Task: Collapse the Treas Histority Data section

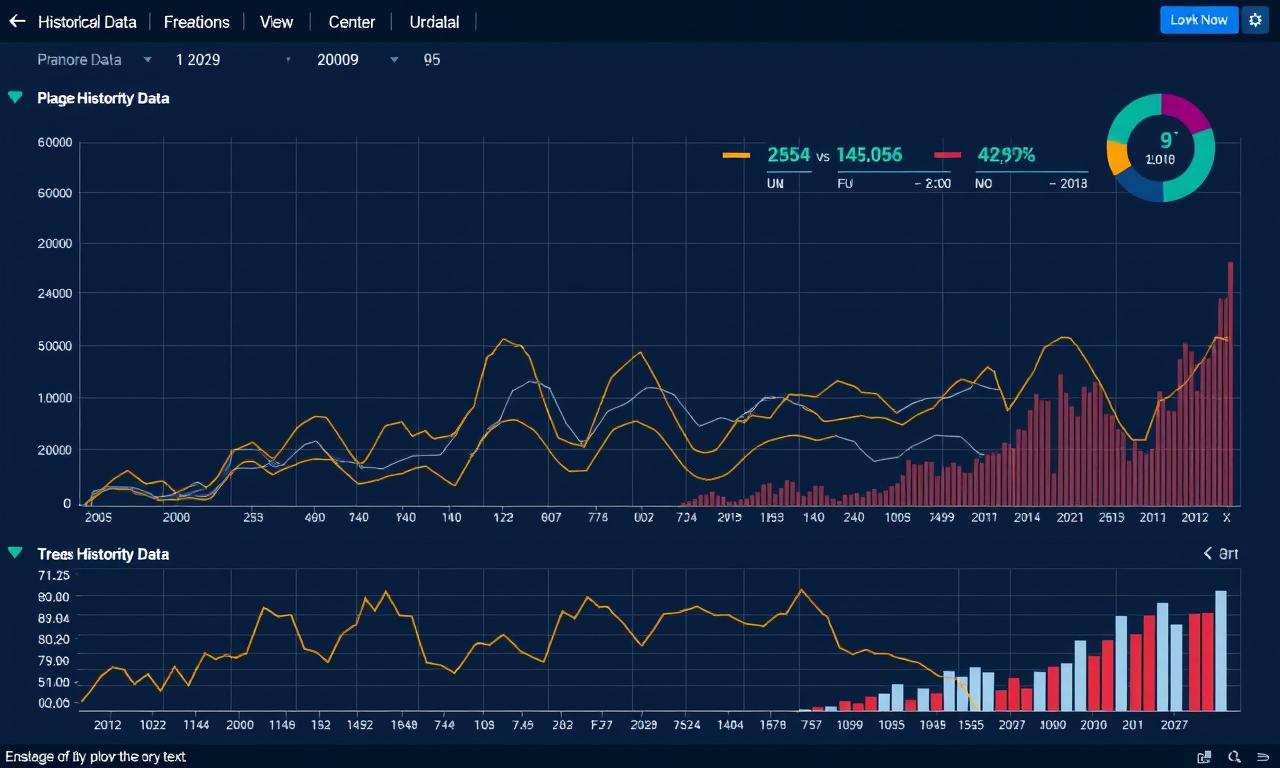Action: 15,553
